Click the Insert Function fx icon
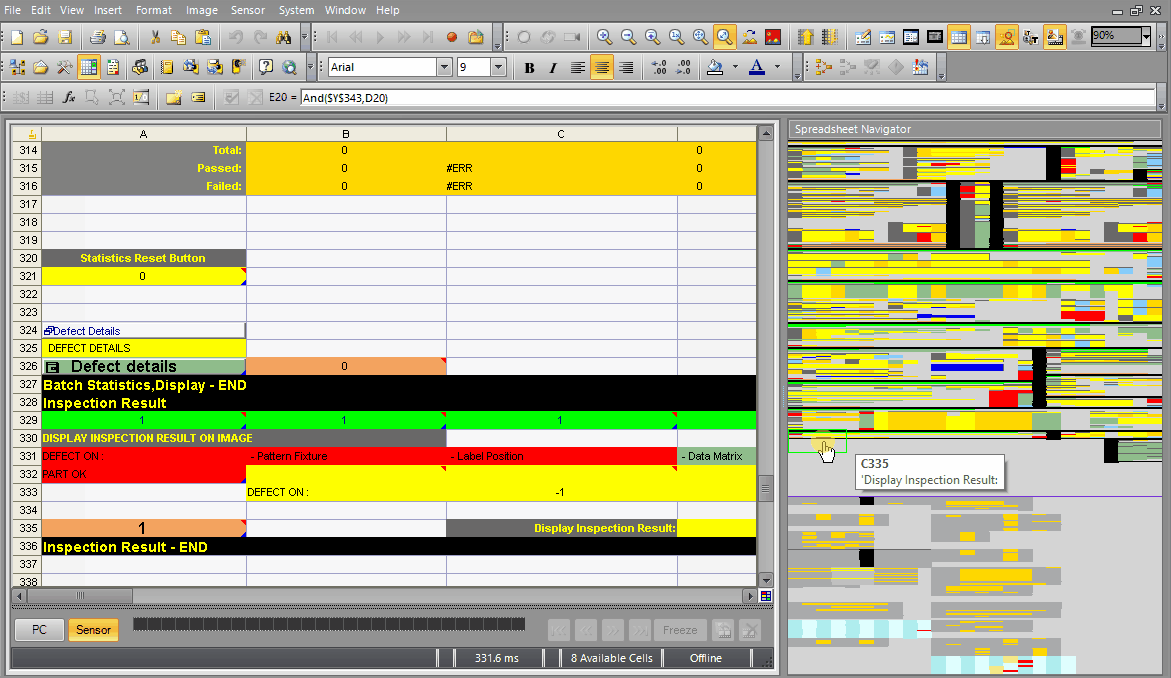This screenshot has width=1171, height=678. (x=69, y=97)
